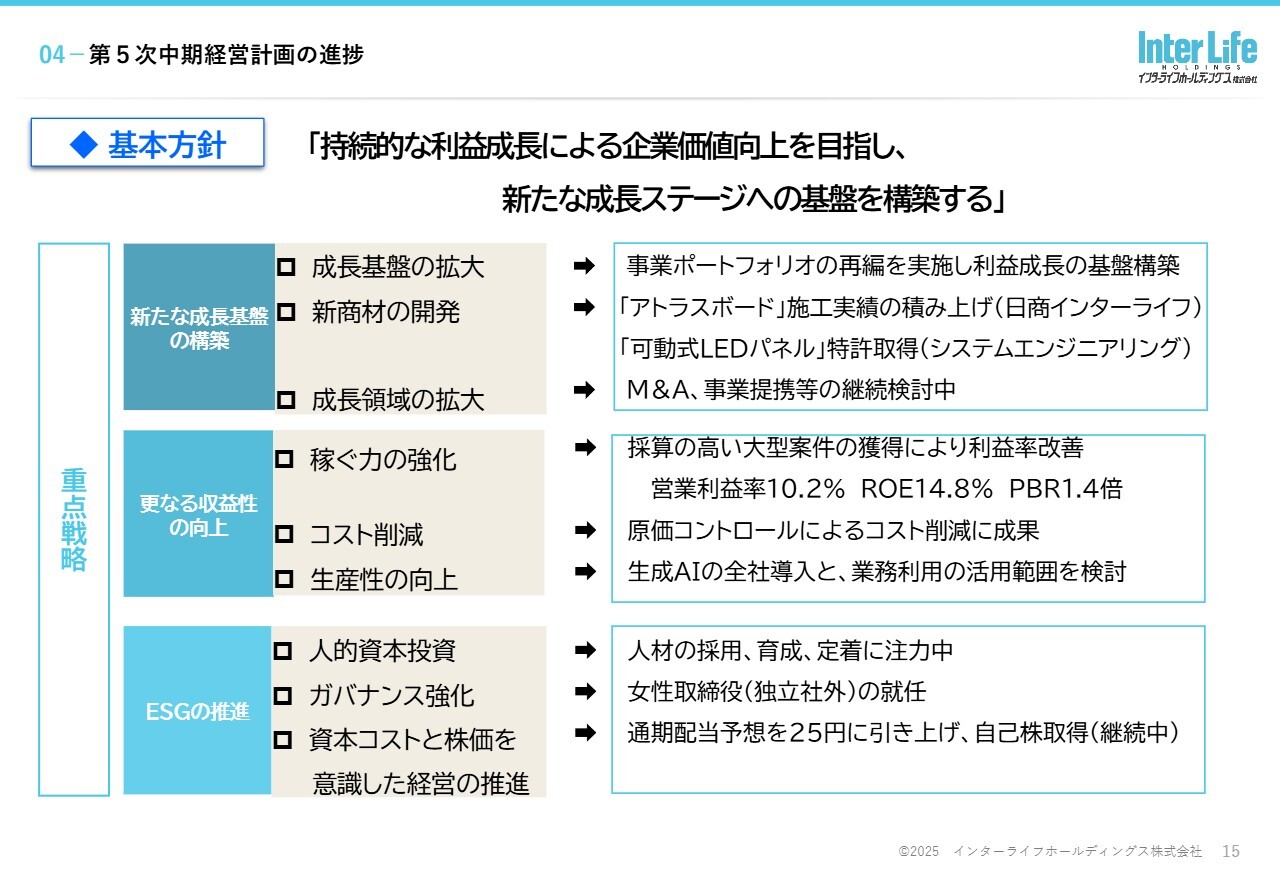Click the arrow next to 成長基盤の拡大
Viewport: 1280px width, 886px height.
585,266
